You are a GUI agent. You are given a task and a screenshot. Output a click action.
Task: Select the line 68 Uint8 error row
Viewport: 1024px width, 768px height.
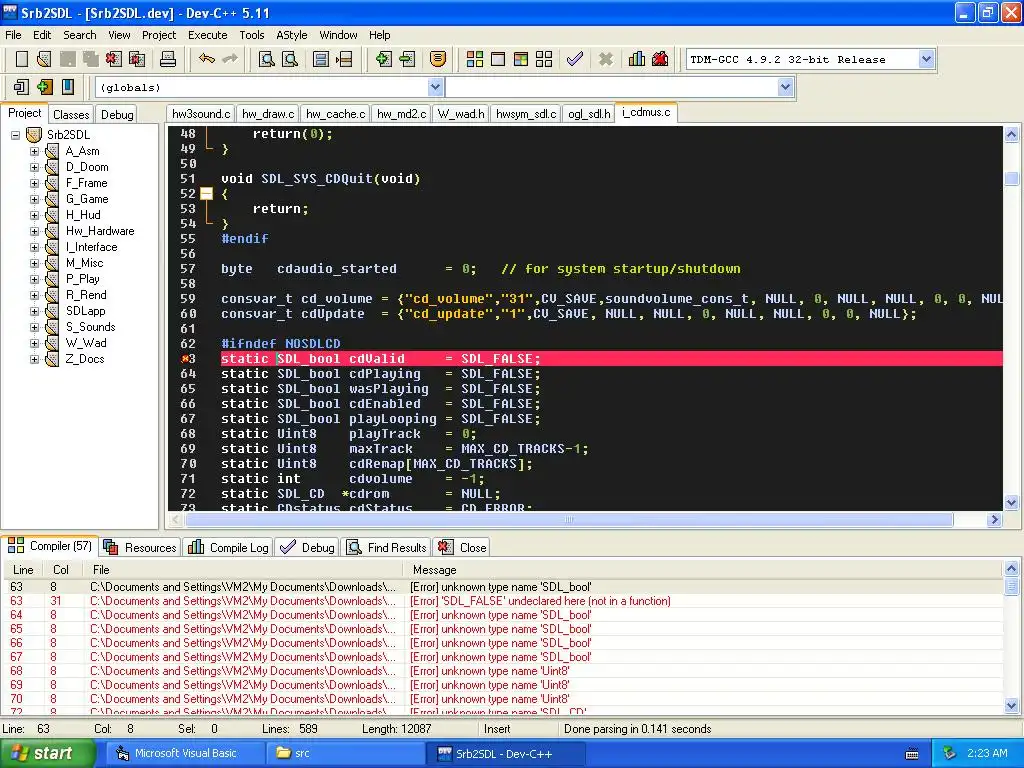pos(504,671)
